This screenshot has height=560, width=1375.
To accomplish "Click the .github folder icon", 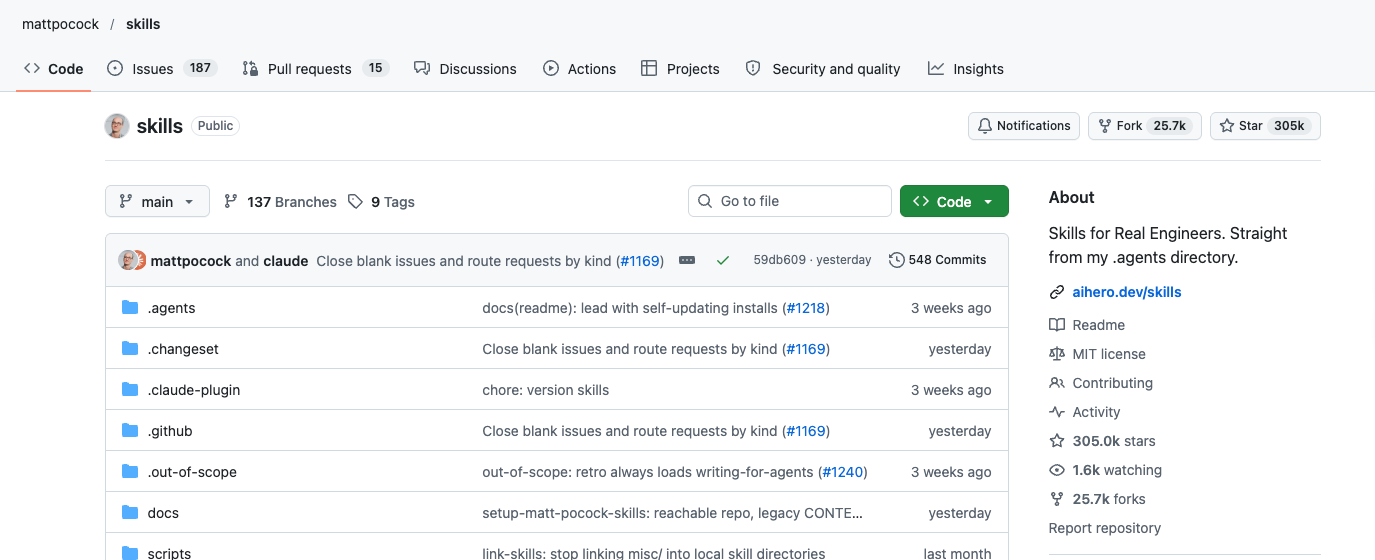I will click(x=130, y=430).
